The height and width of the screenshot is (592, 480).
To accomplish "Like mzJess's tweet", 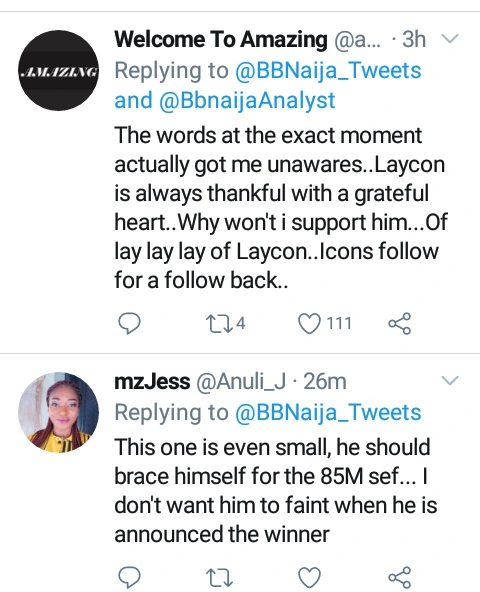I will pyautogui.click(x=309, y=578).
